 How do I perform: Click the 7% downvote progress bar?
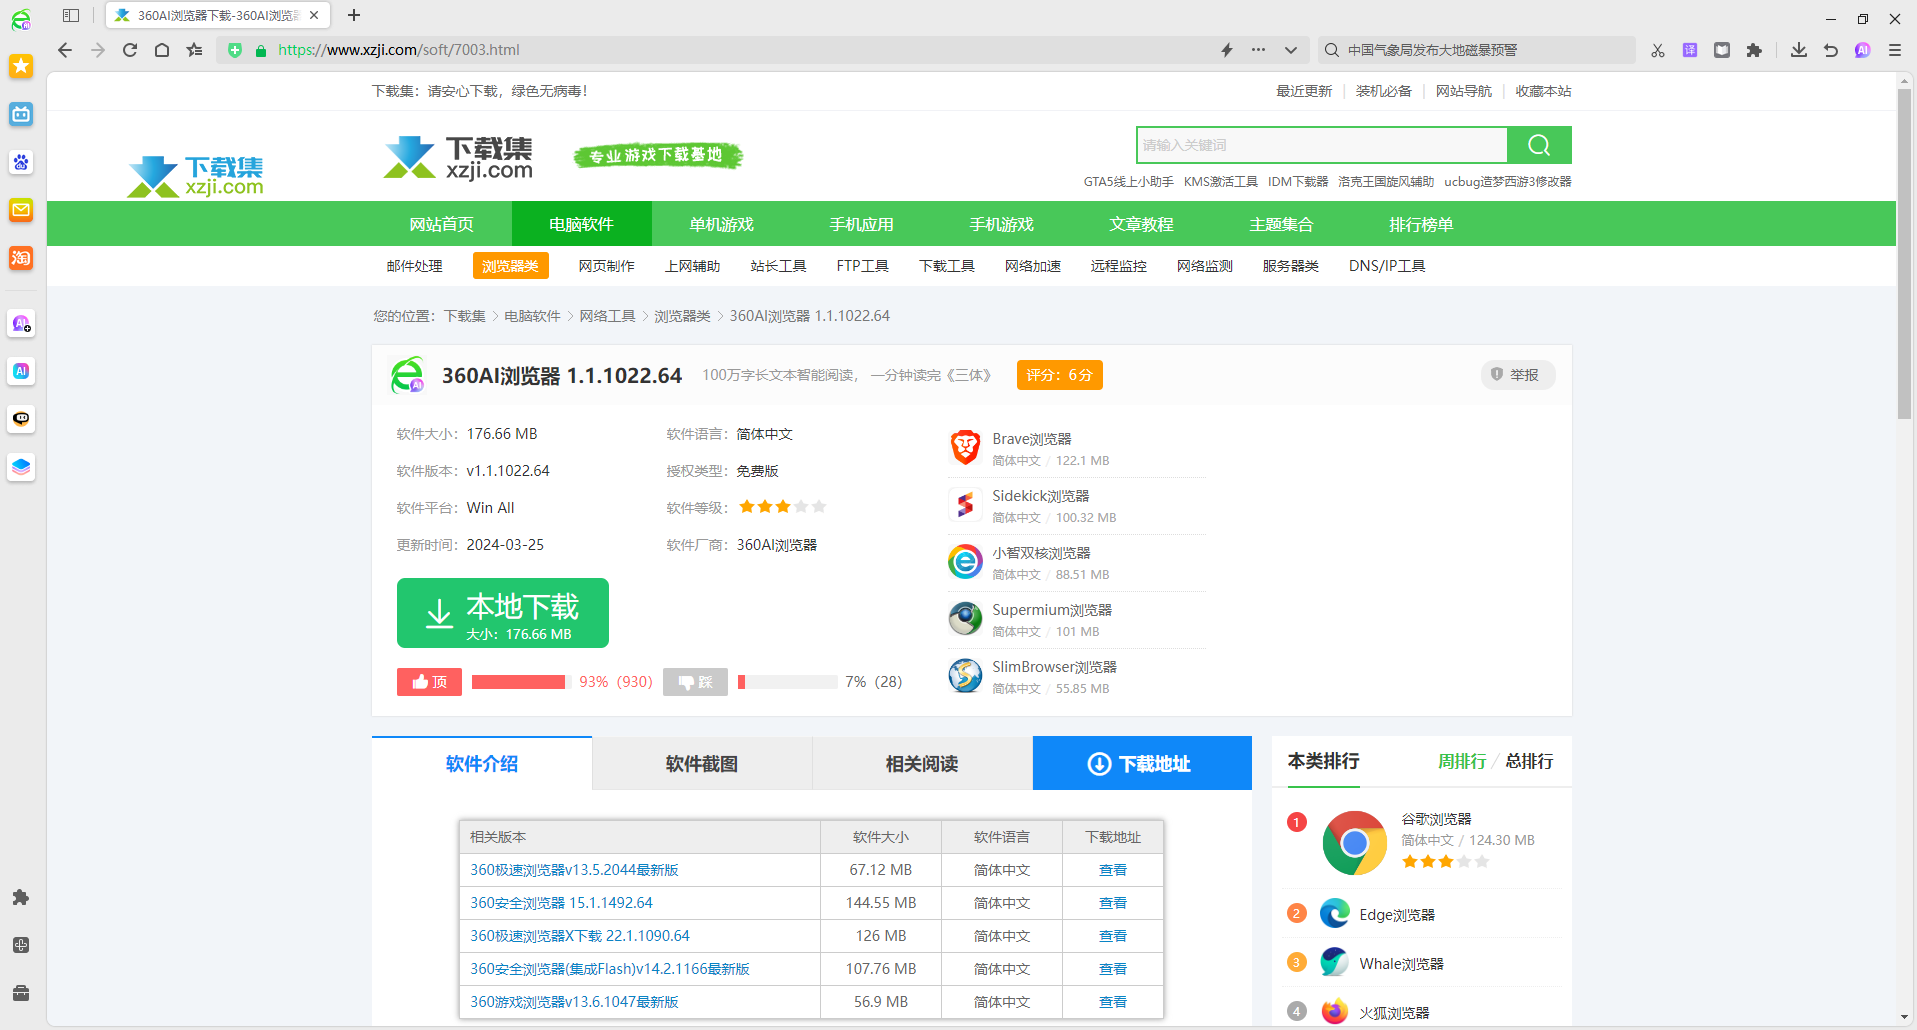(788, 682)
